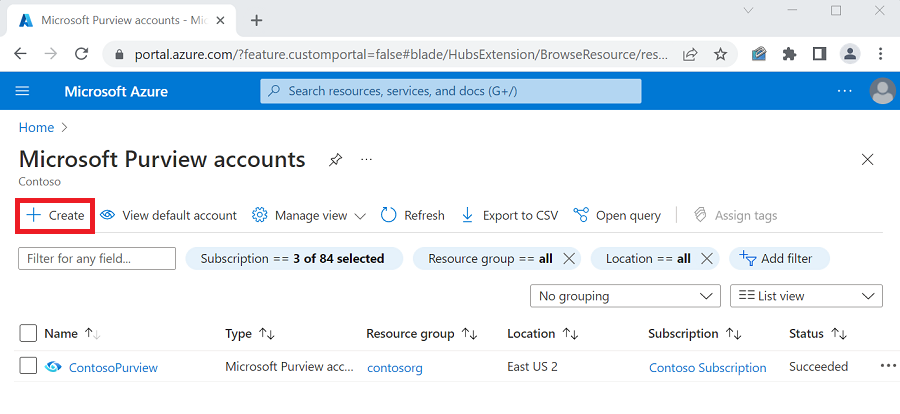Expand the List view dropdown

point(806,296)
